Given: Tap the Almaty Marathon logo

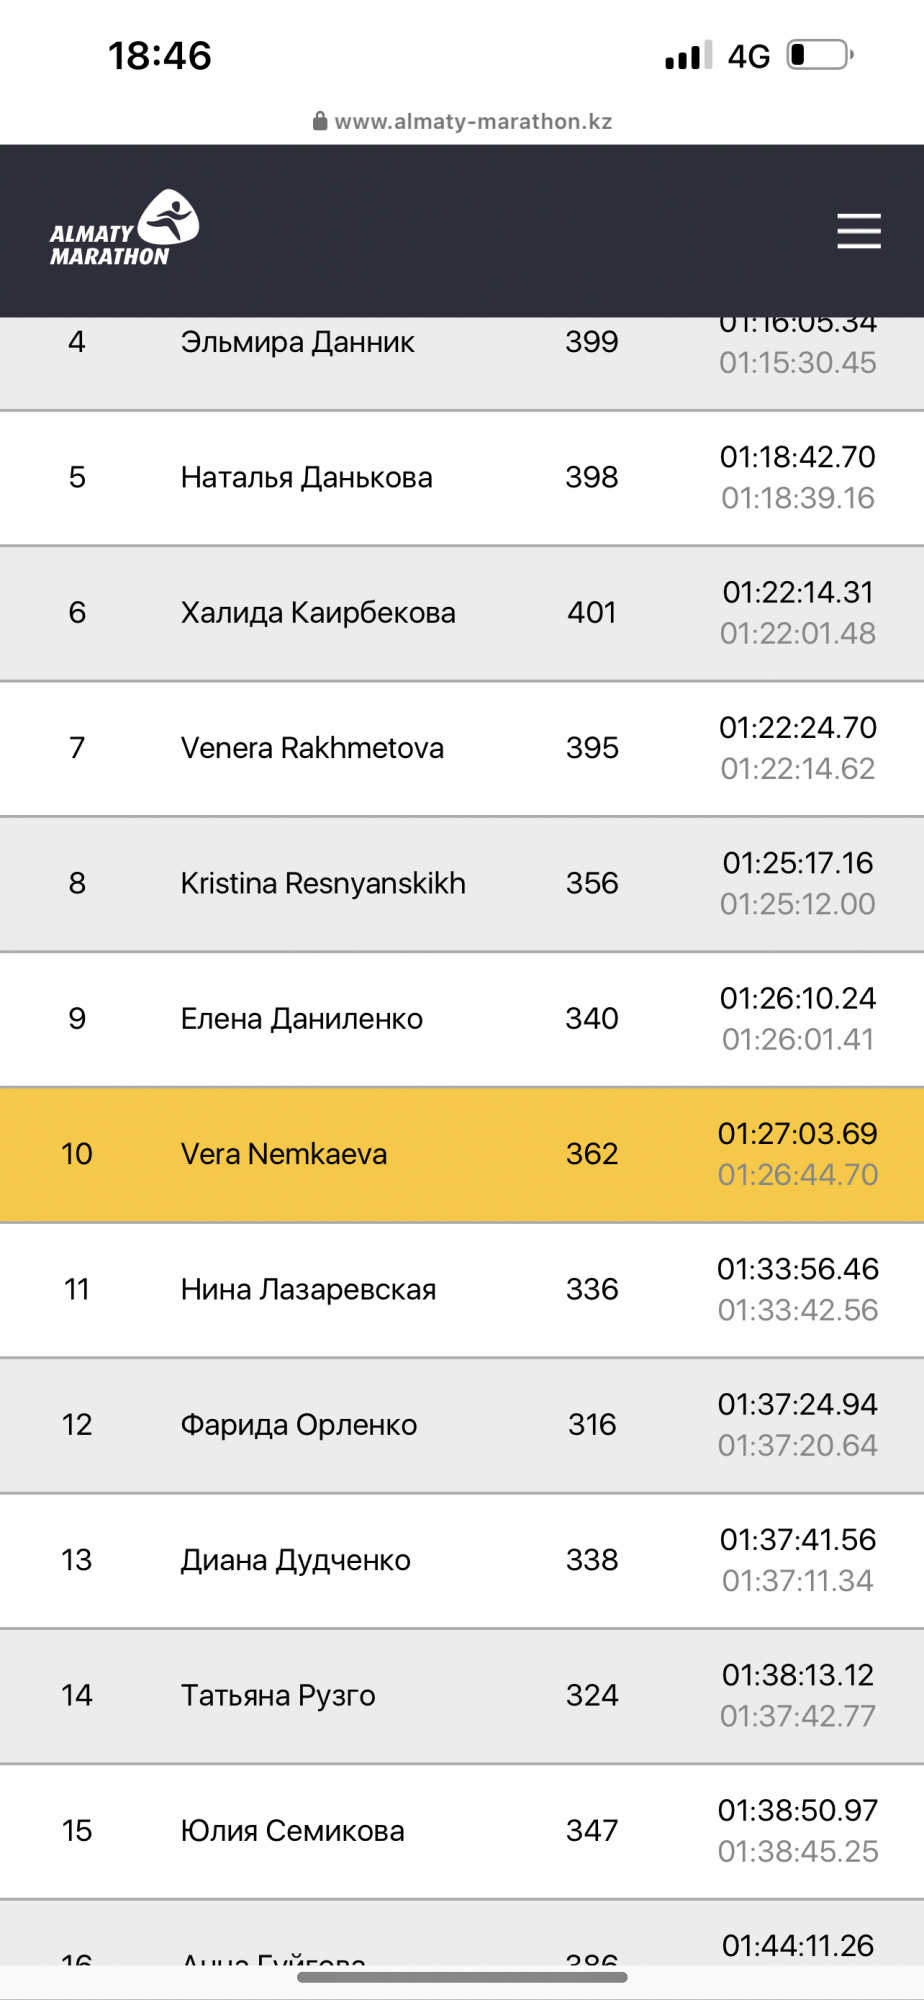Looking at the screenshot, I should coord(124,229).
